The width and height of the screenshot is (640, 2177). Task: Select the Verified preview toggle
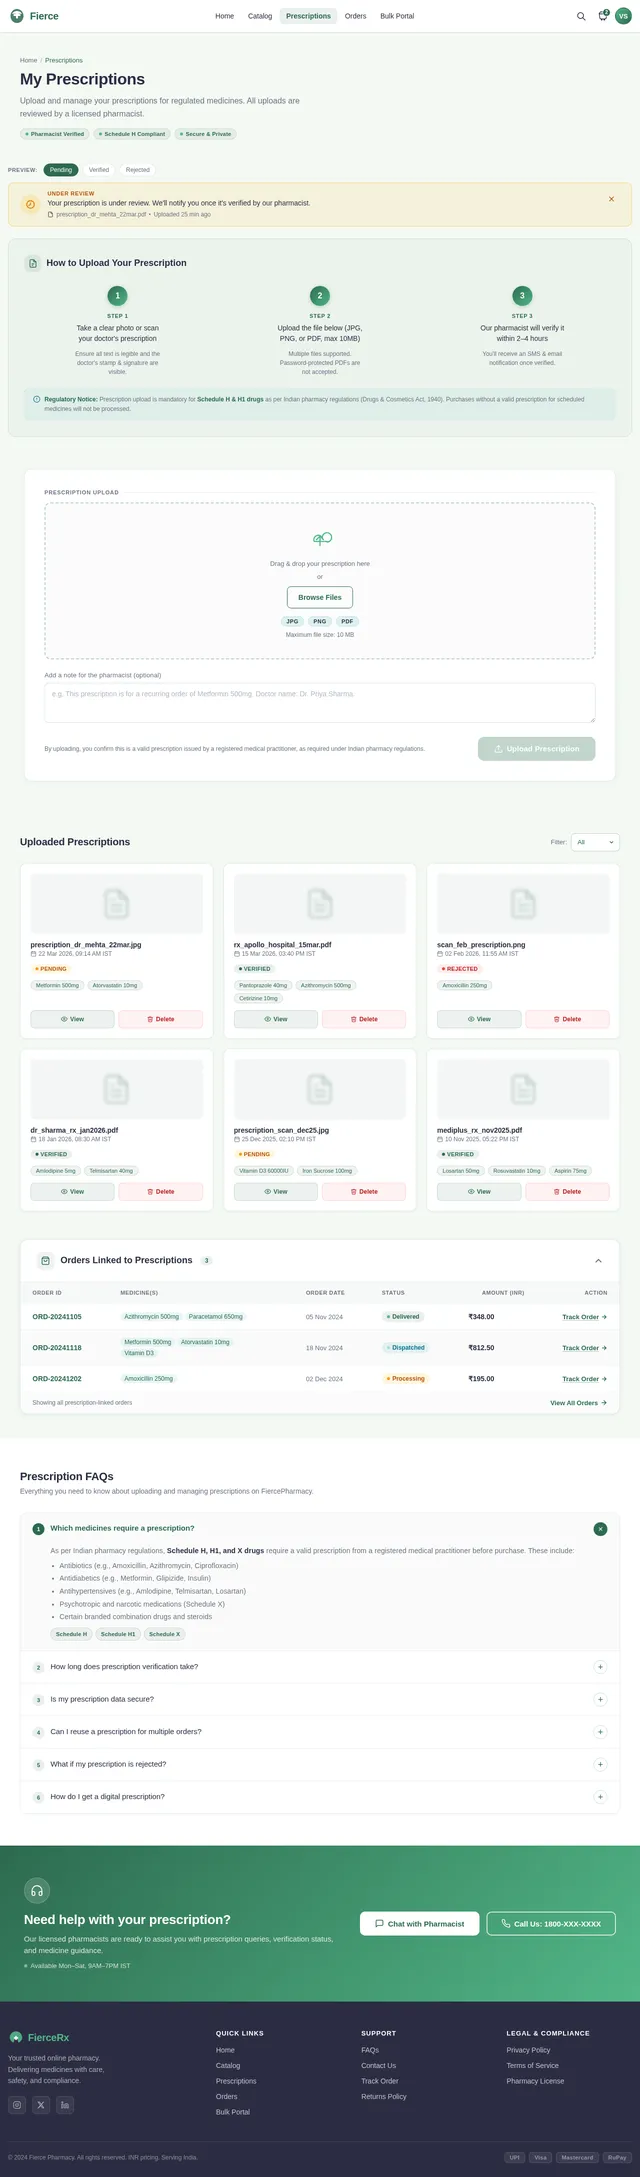click(99, 170)
